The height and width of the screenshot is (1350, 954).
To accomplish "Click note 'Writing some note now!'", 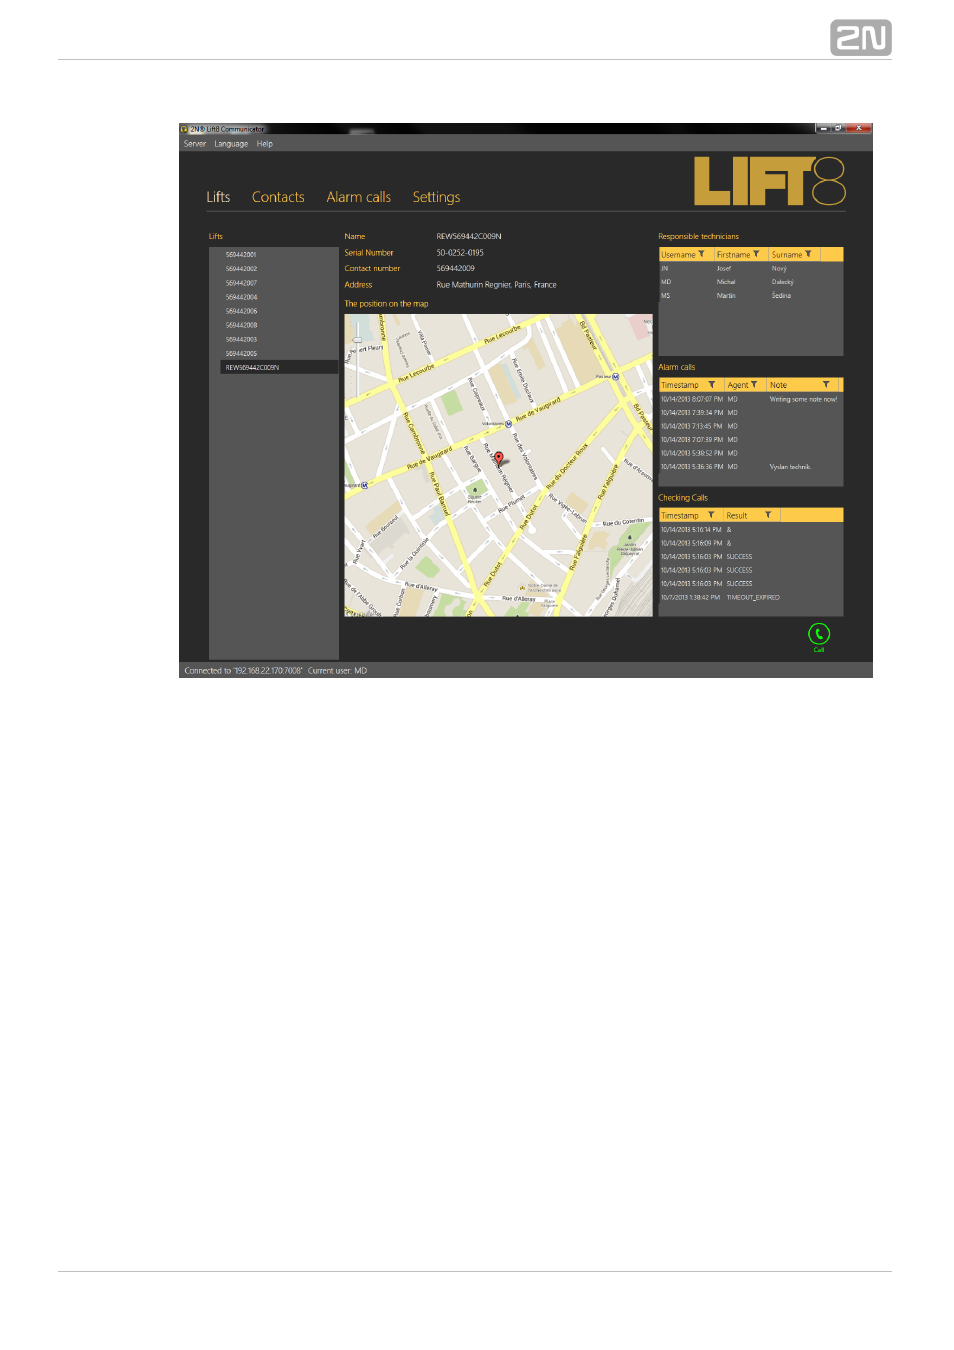I will [x=803, y=399].
